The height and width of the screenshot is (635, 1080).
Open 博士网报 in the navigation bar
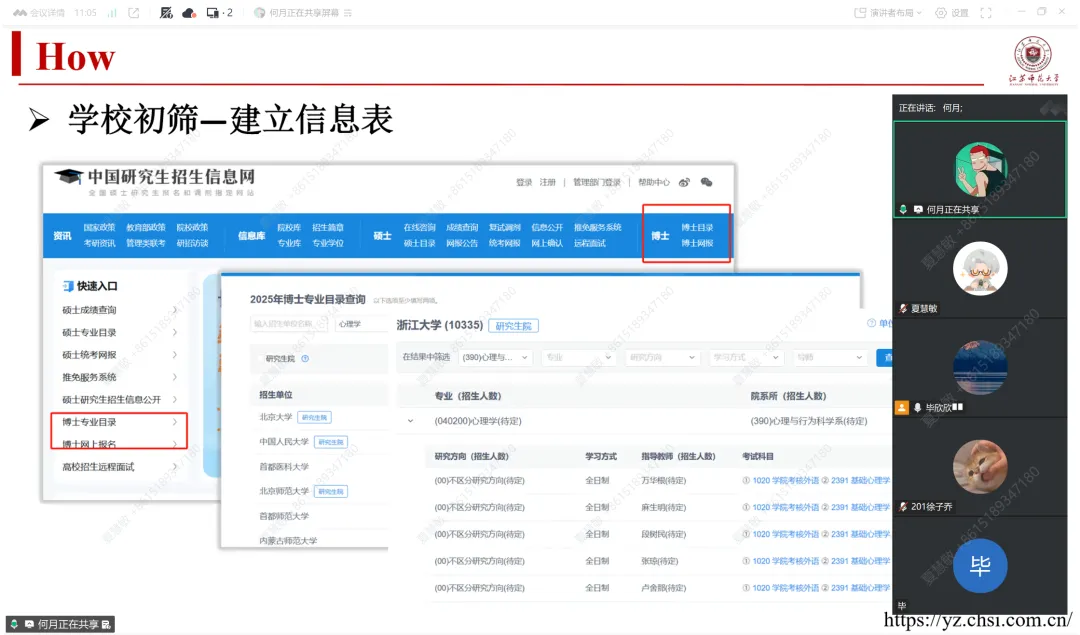coord(697,243)
